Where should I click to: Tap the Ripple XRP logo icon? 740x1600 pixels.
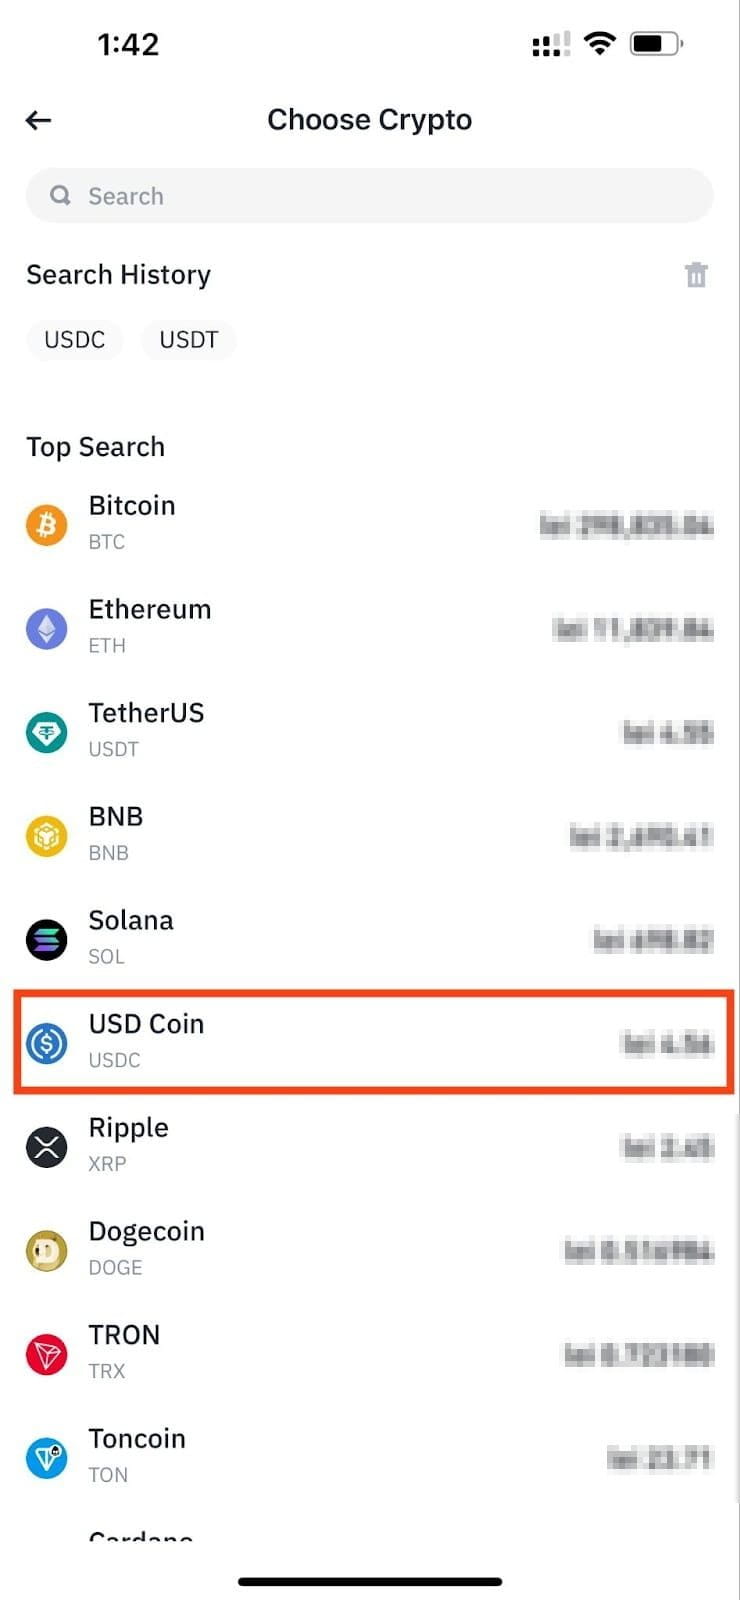coord(46,1147)
